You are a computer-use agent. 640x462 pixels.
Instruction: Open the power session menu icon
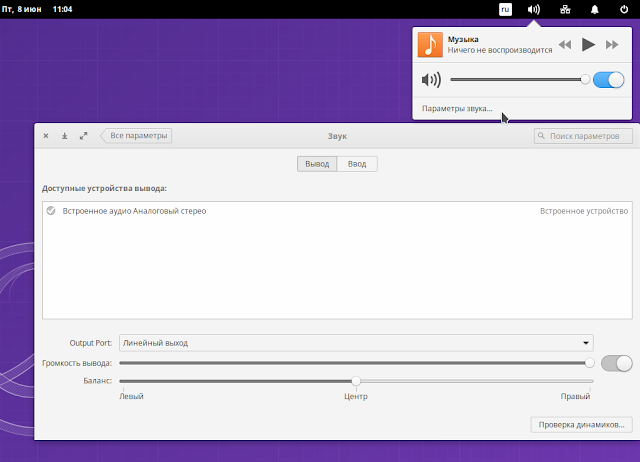(624, 9)
